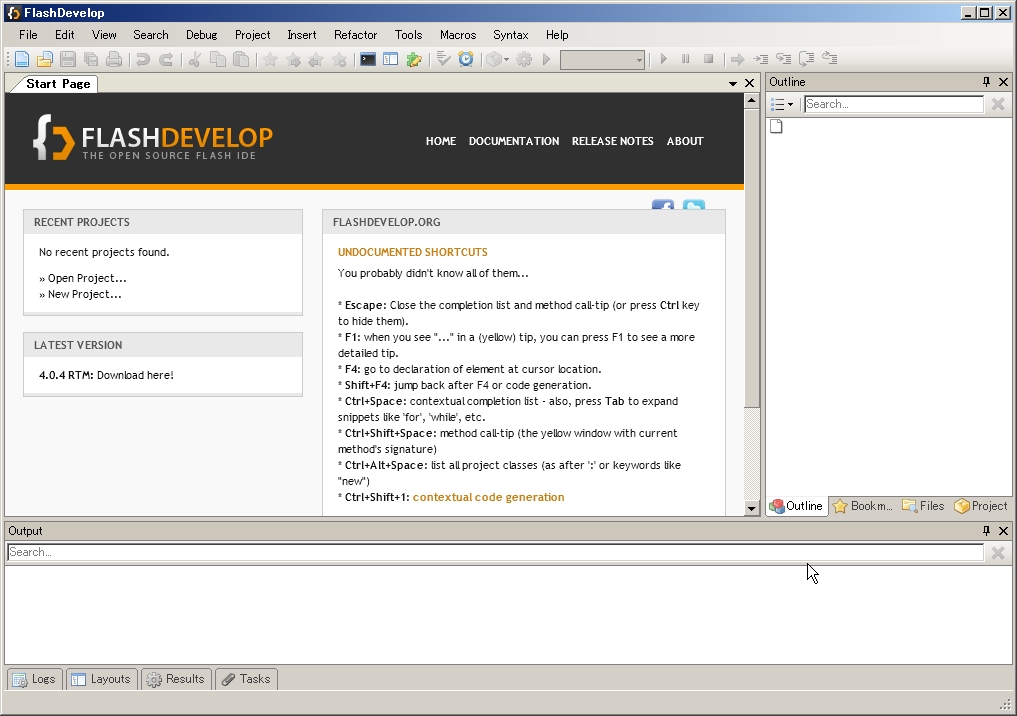Click the Print toolbar icon

[114, 60]
